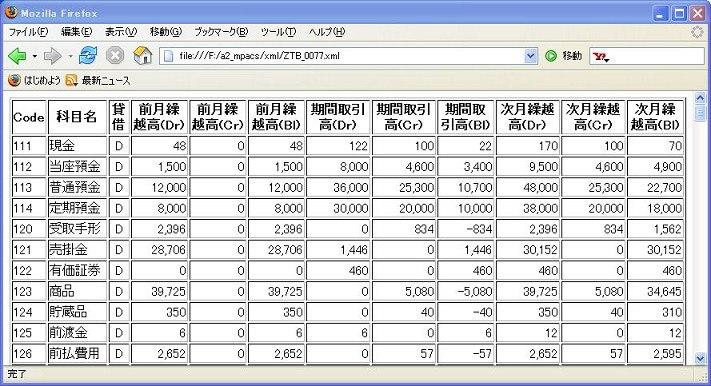Click the 最新ニュース RSS feed bookmark
711x386 pixels.
point(98,81)
